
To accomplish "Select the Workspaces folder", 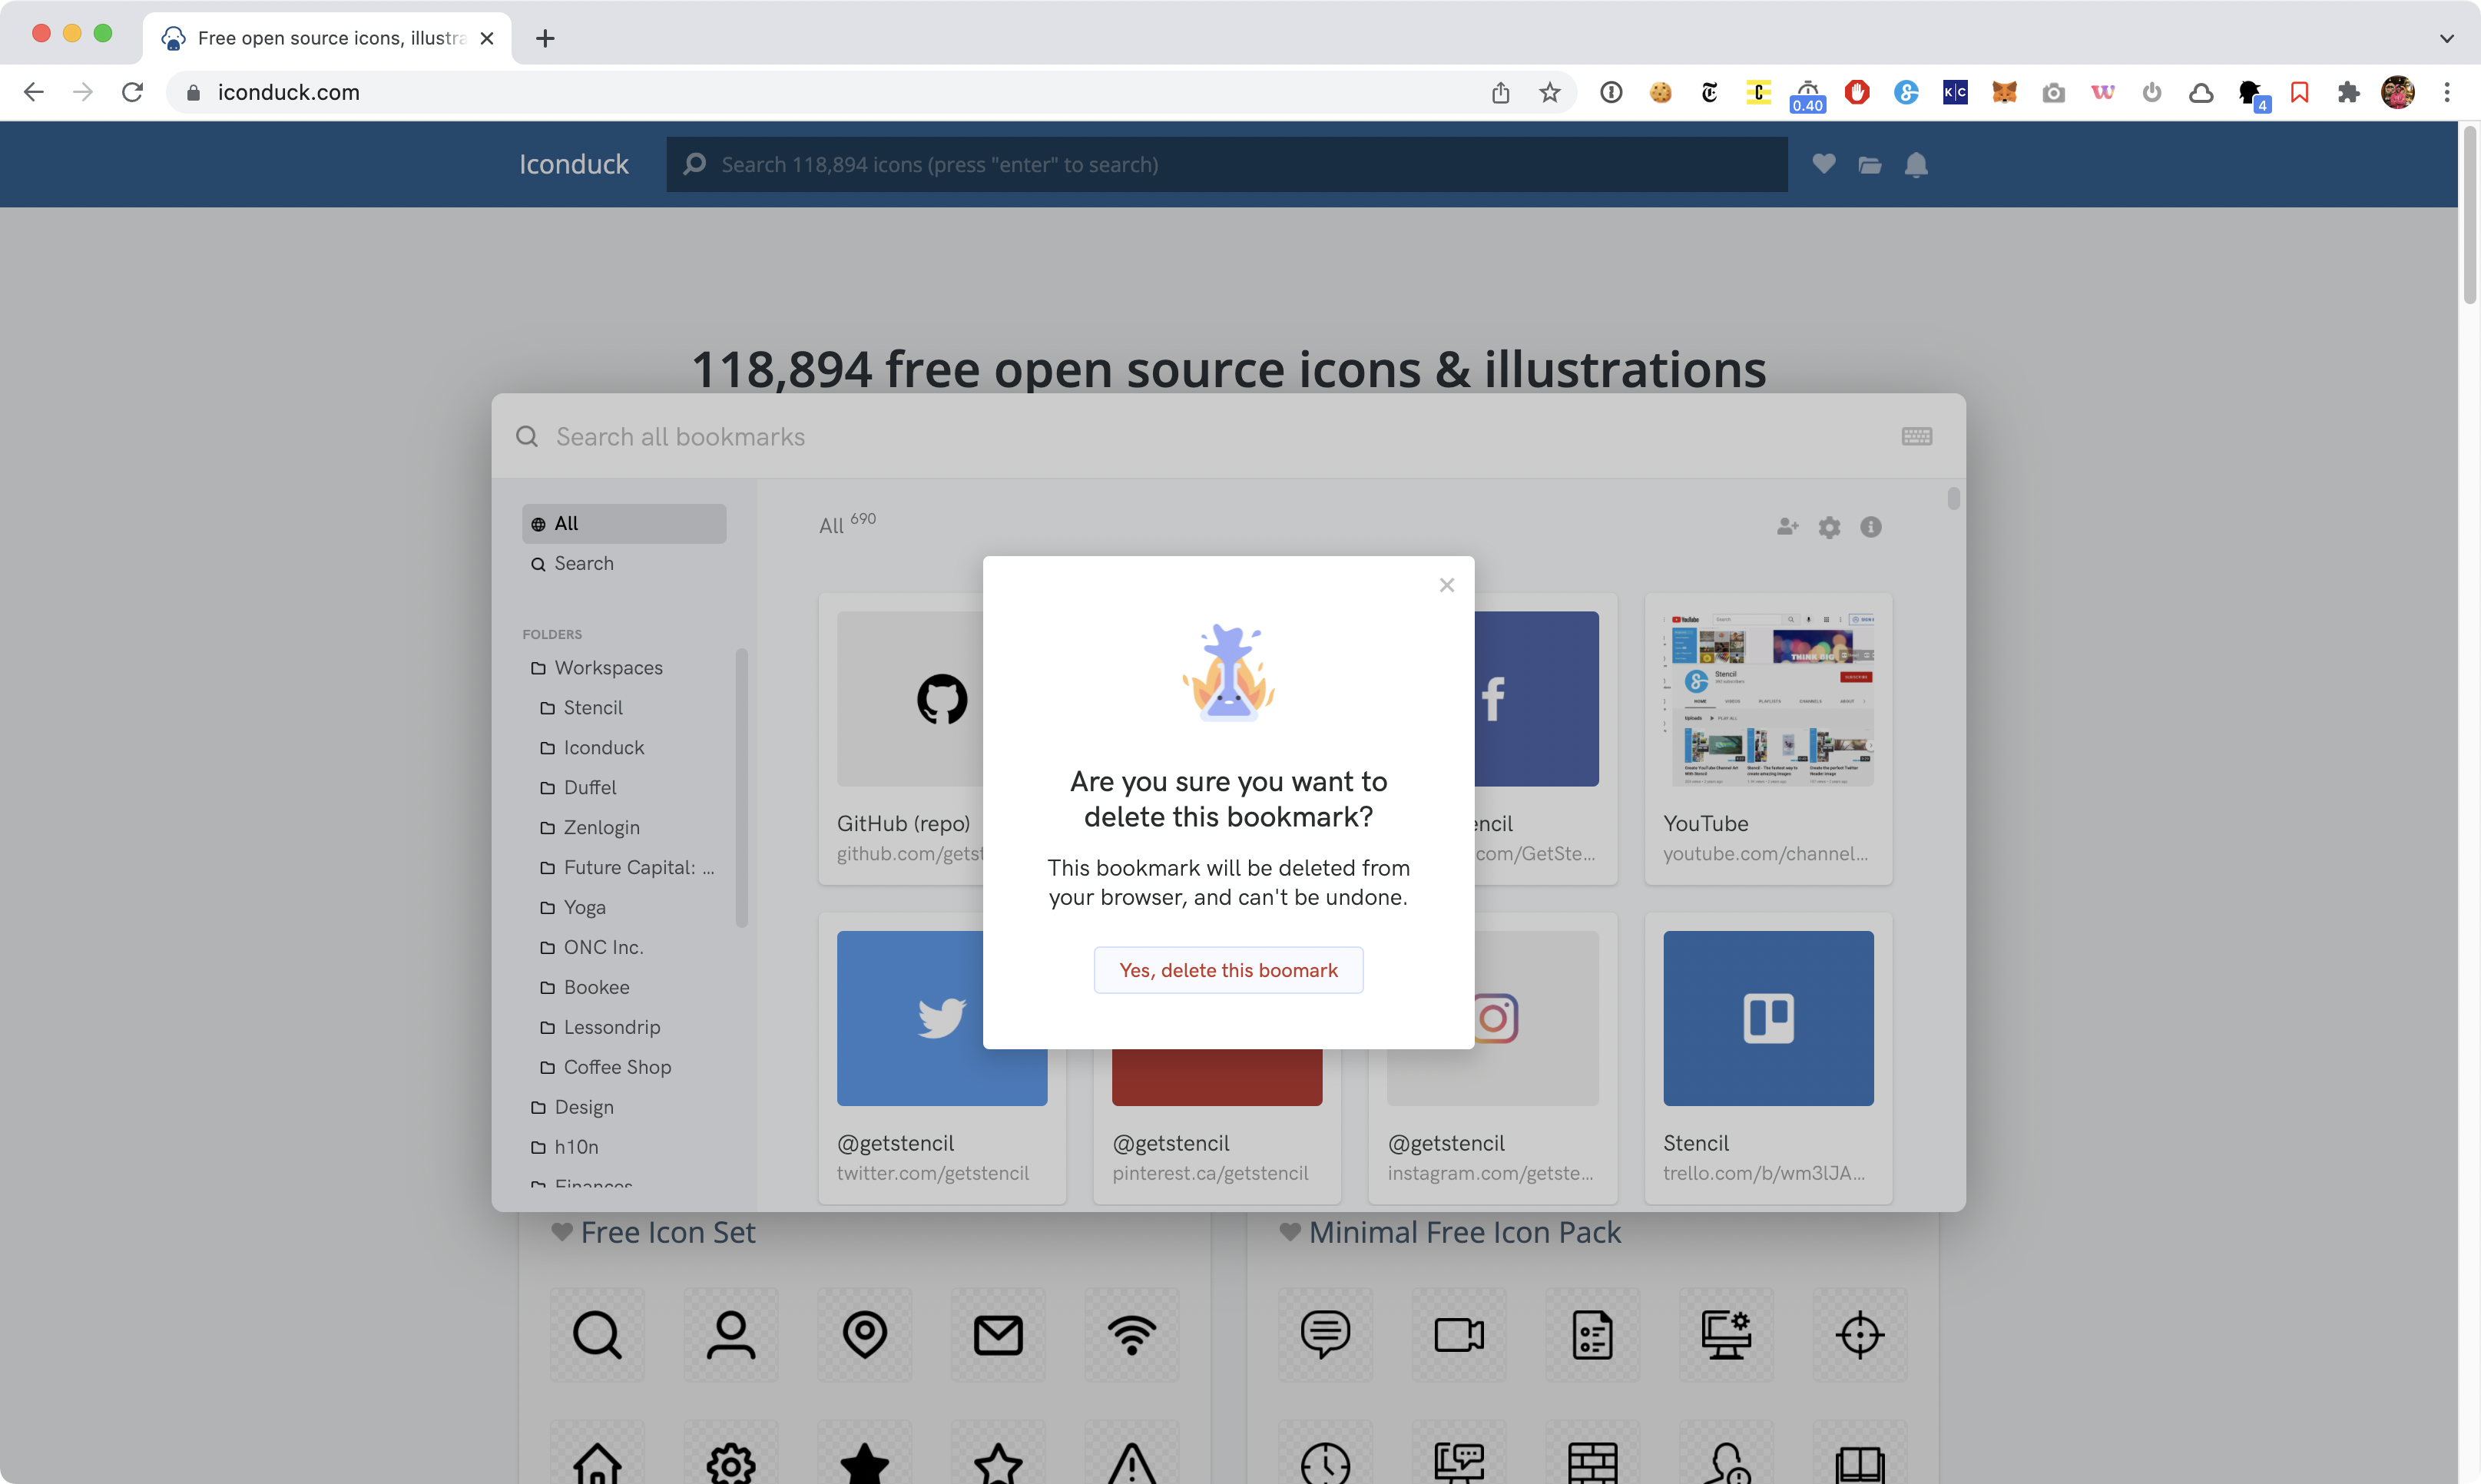I will pos(607,667).
